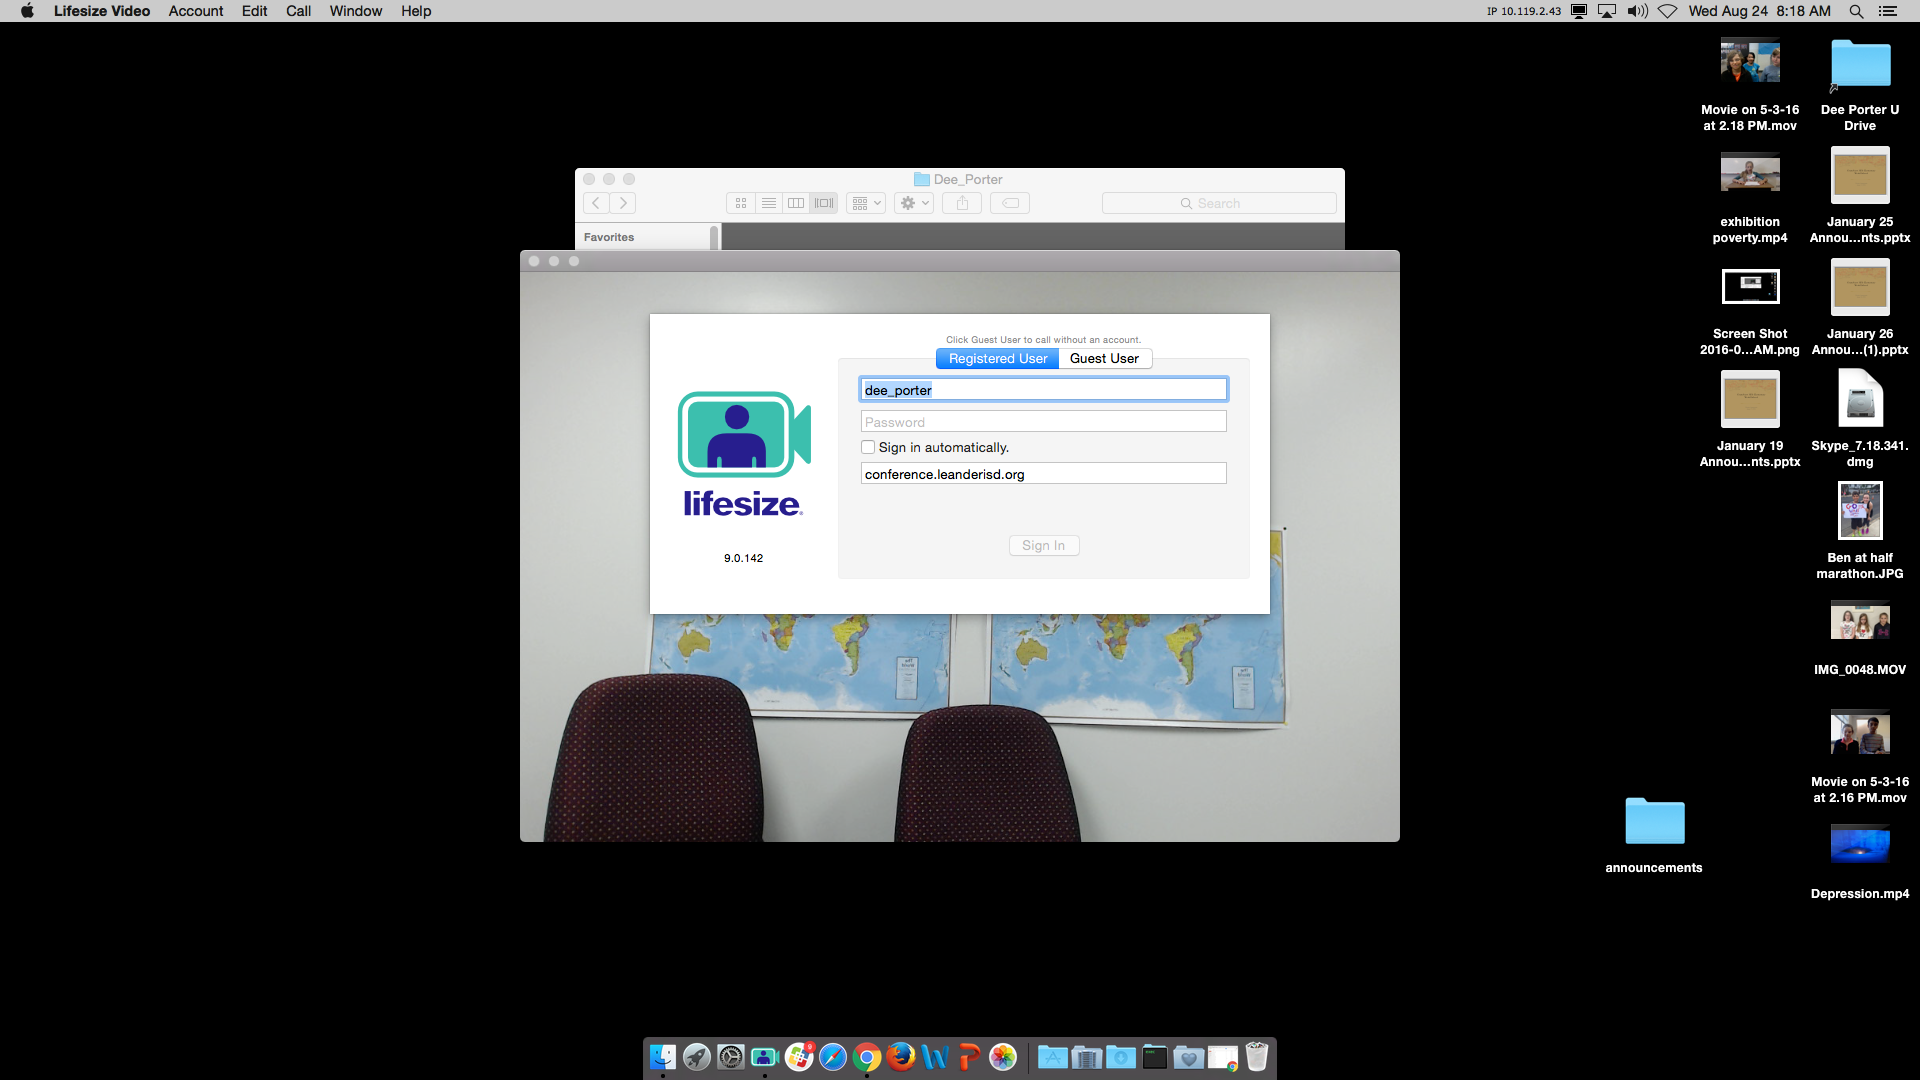Launch Safari from the Dock
Screen dimensions: 1920x1080
pyautogui.click(x=832, y=1057)
